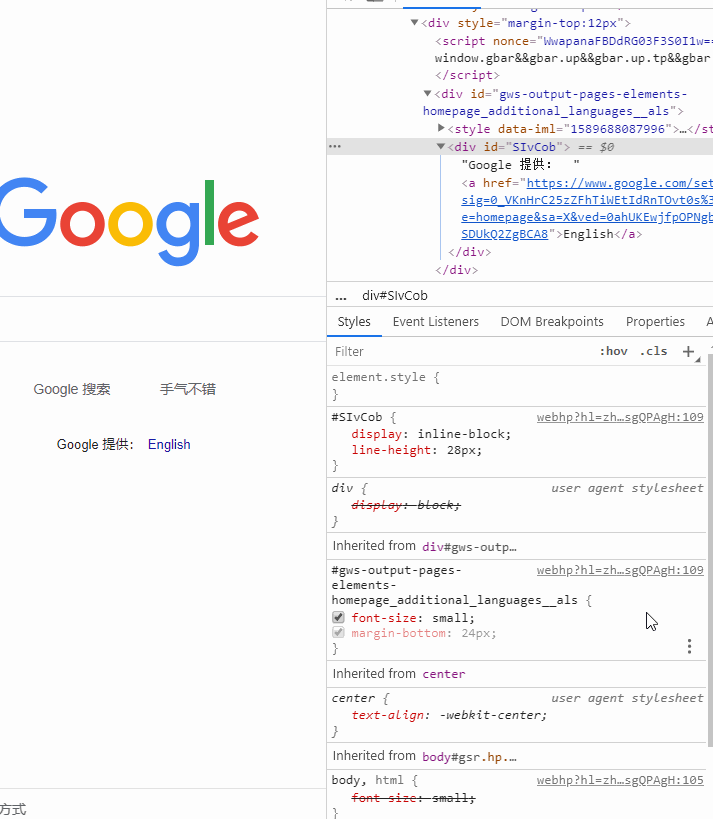The width and height of the screenshot is (713, 819).
Task: Click the struck-through font-size: small in body rule
Action: click(413, 798)
